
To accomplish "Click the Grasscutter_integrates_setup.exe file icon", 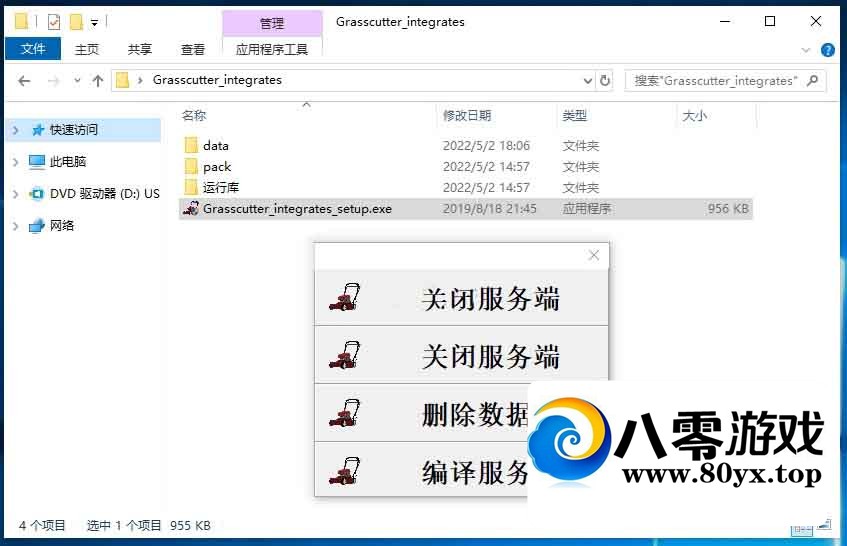I will (x=191, y=209).
